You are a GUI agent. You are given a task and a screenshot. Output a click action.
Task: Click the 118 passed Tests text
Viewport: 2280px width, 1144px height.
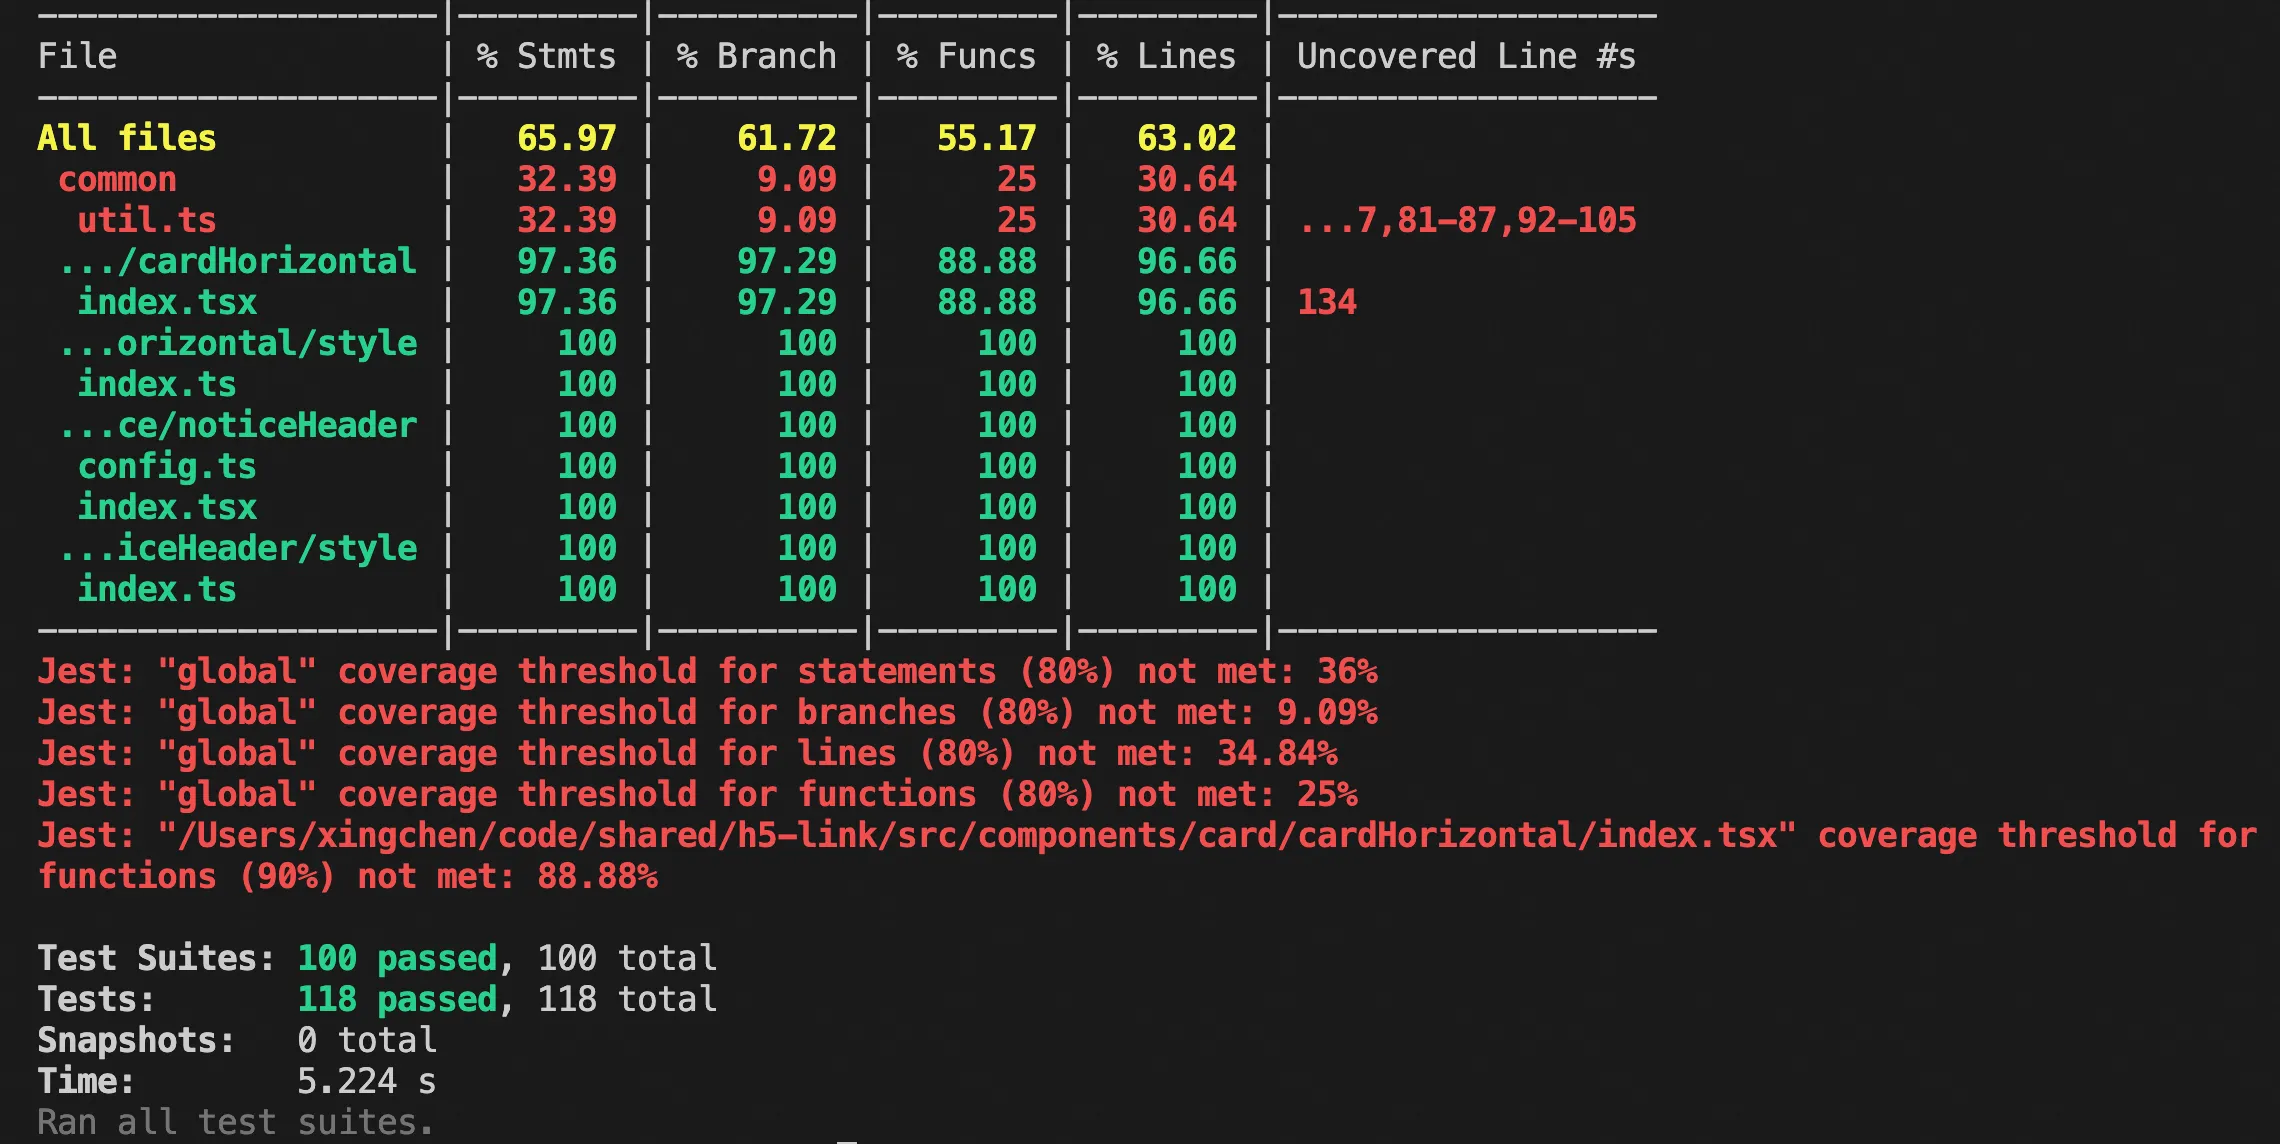tap(397, 999)
